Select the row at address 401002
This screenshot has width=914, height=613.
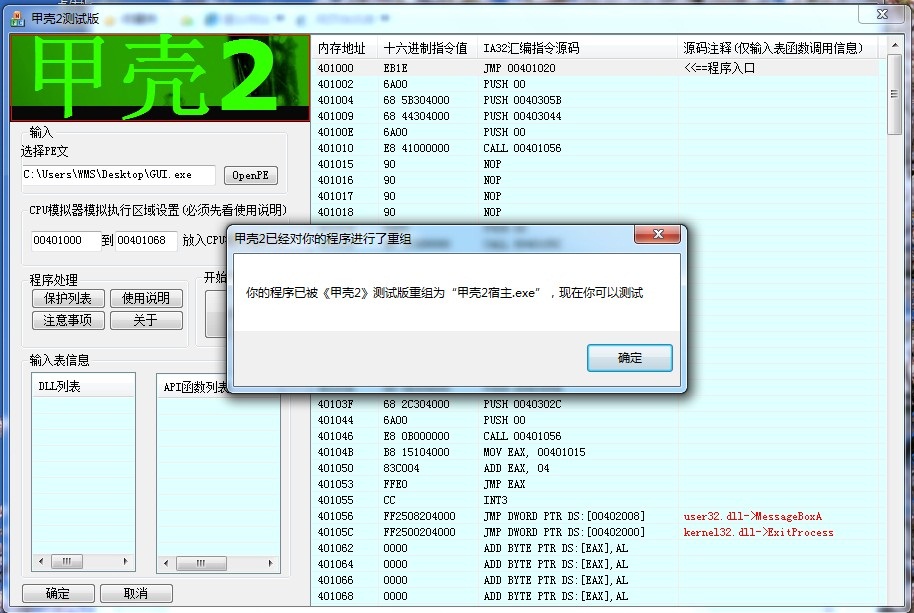[595, 84]
